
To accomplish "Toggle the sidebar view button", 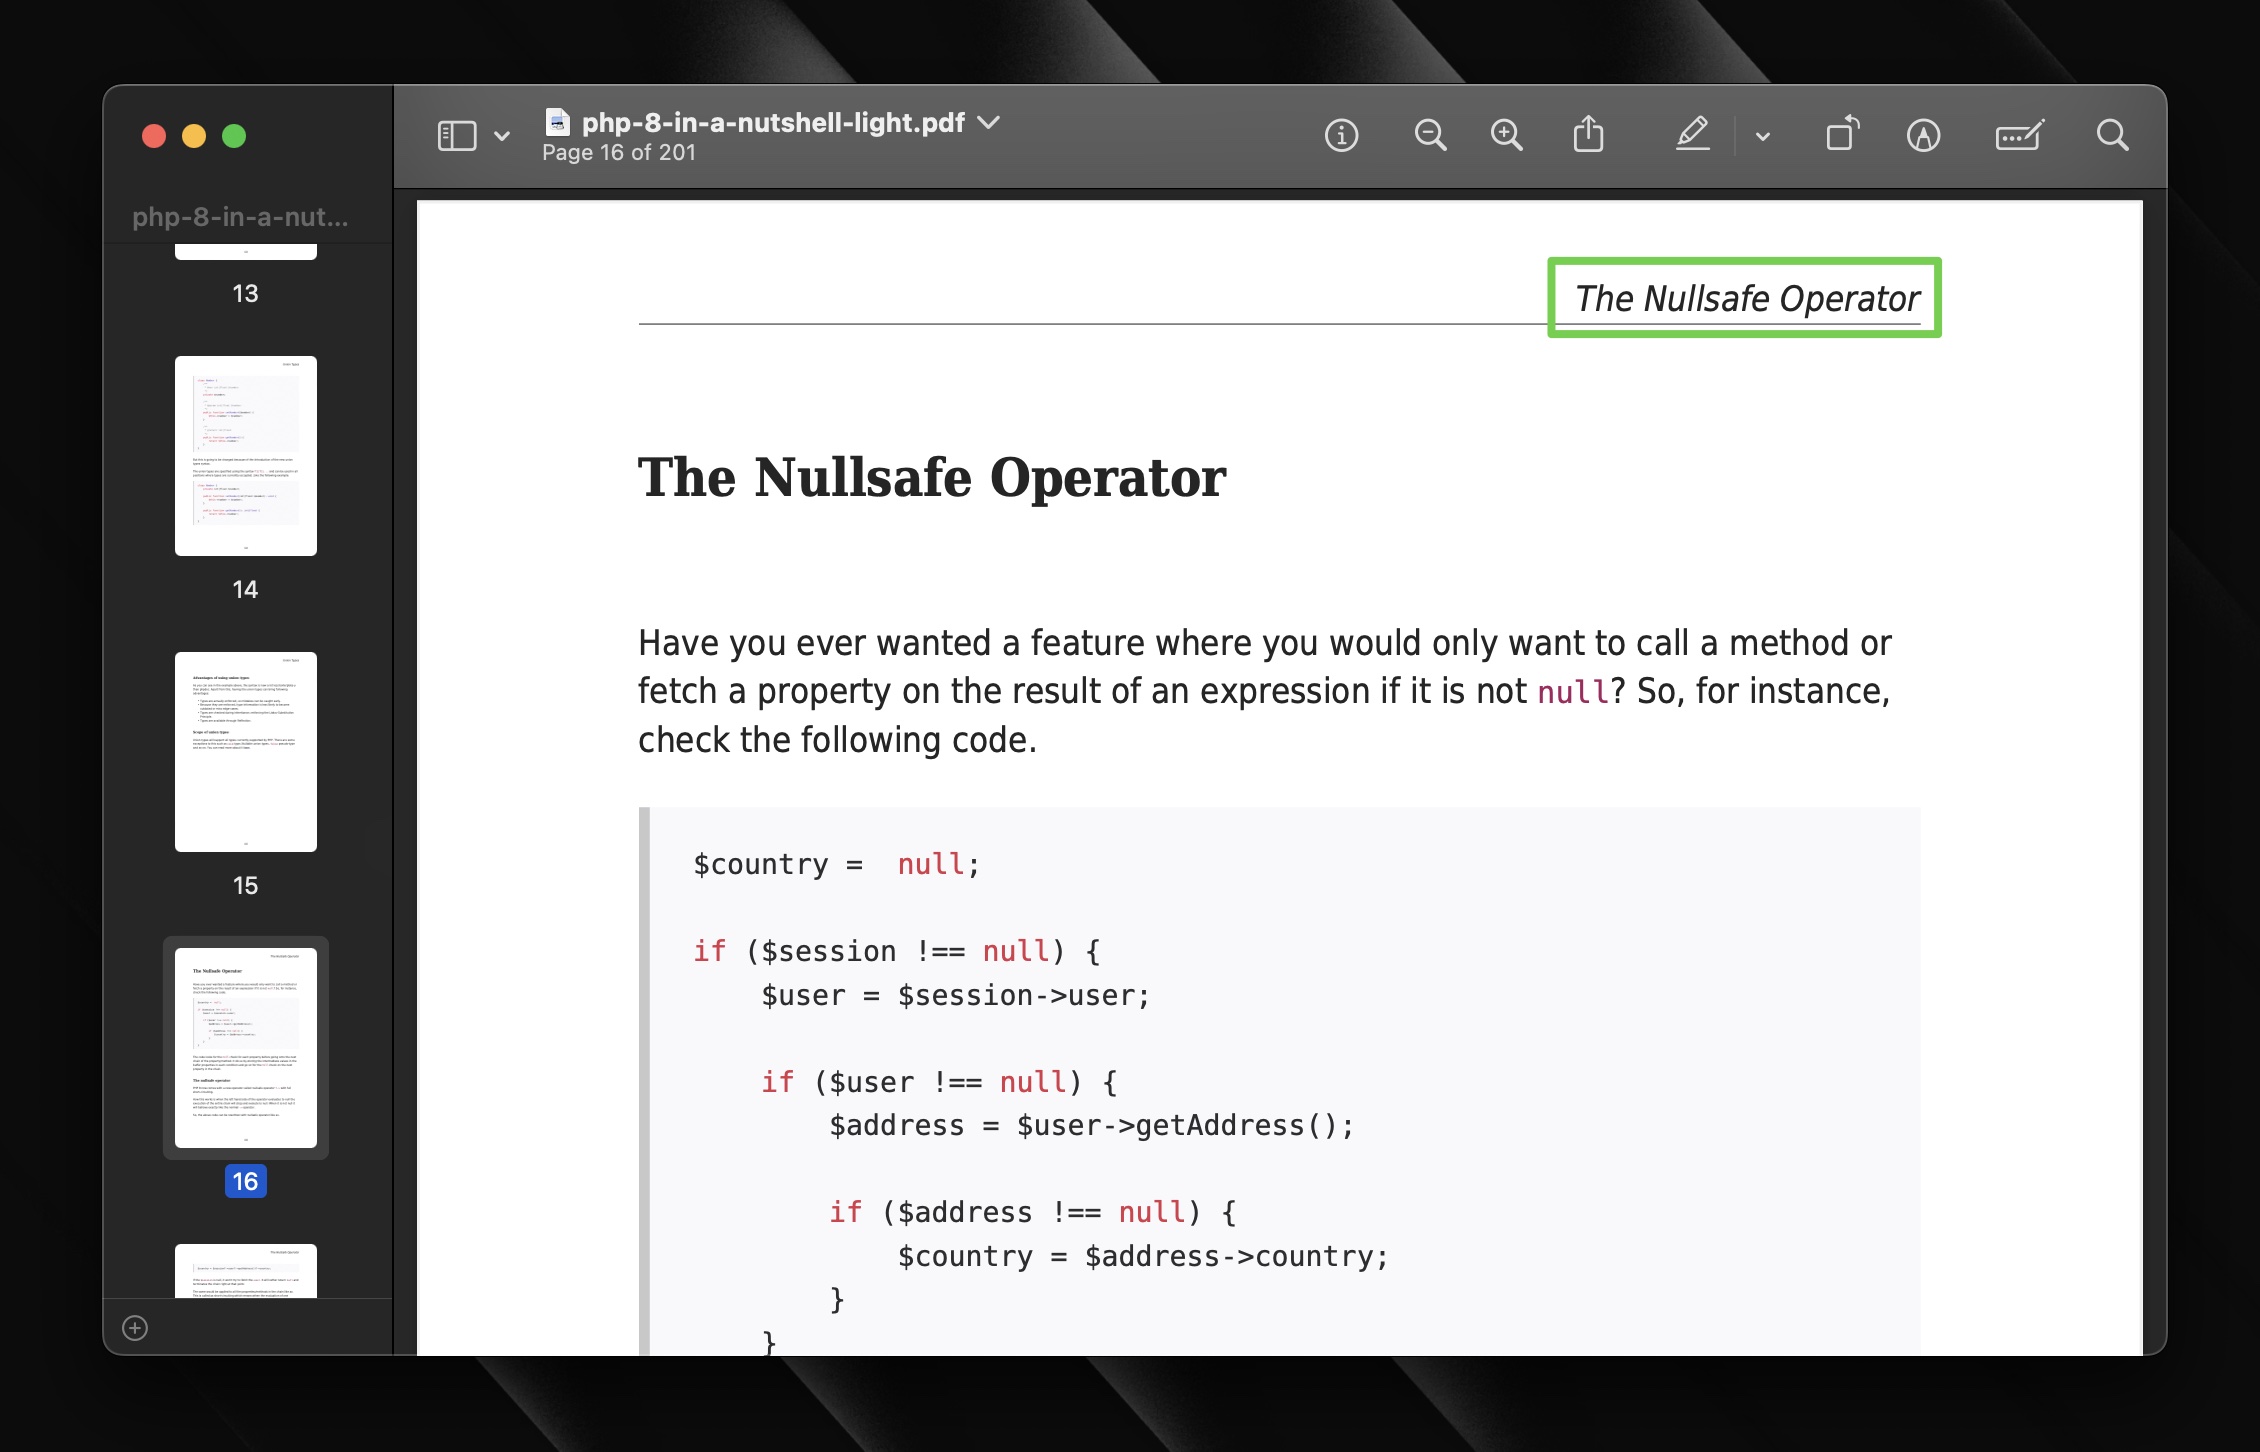I will pos(457,136).
